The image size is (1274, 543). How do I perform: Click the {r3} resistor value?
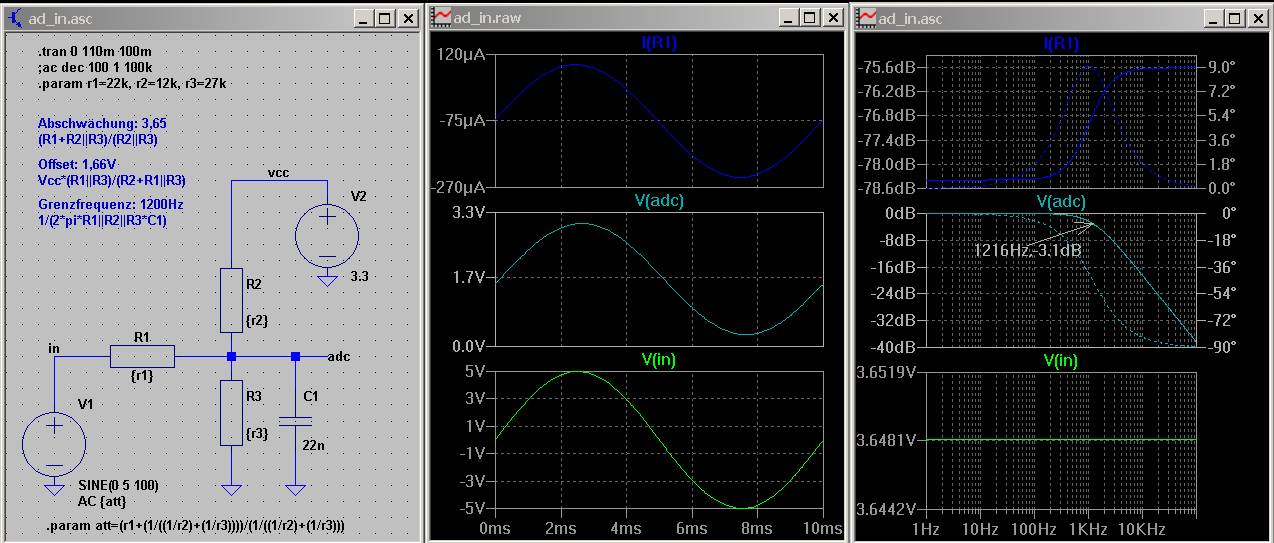point(257,433)
